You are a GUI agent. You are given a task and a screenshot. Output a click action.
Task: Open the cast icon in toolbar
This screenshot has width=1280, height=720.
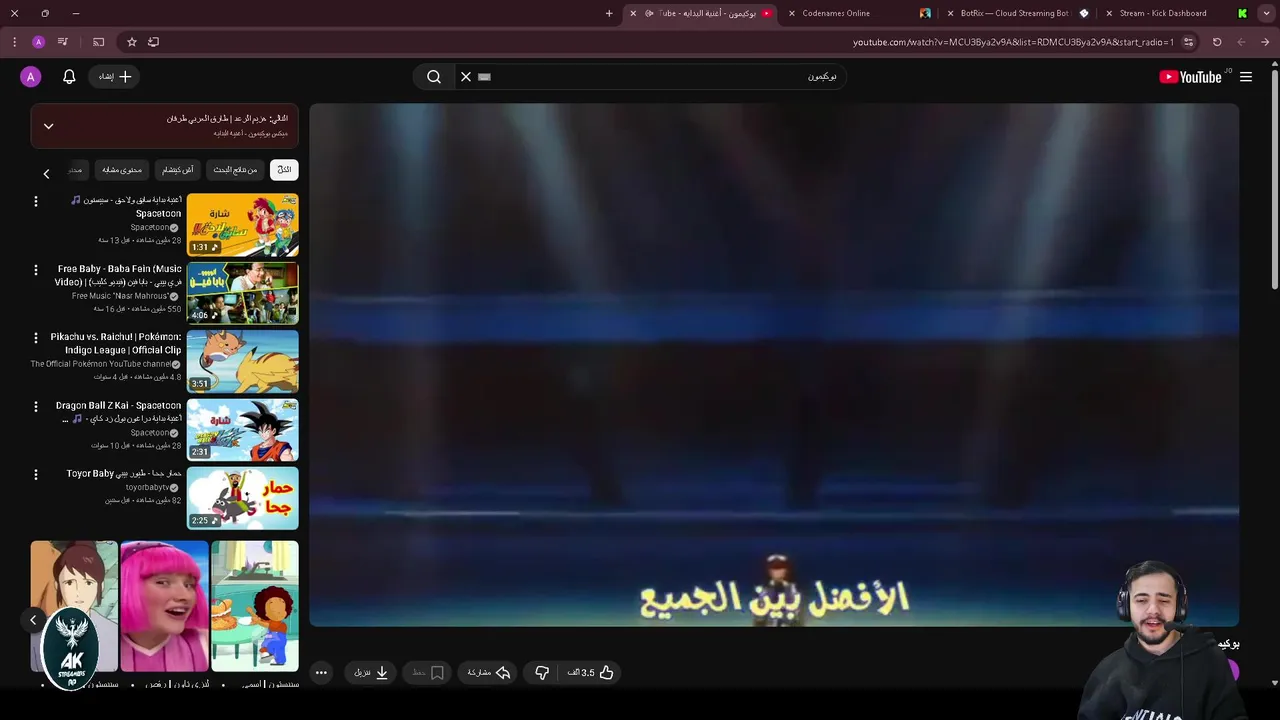point(98,42)
